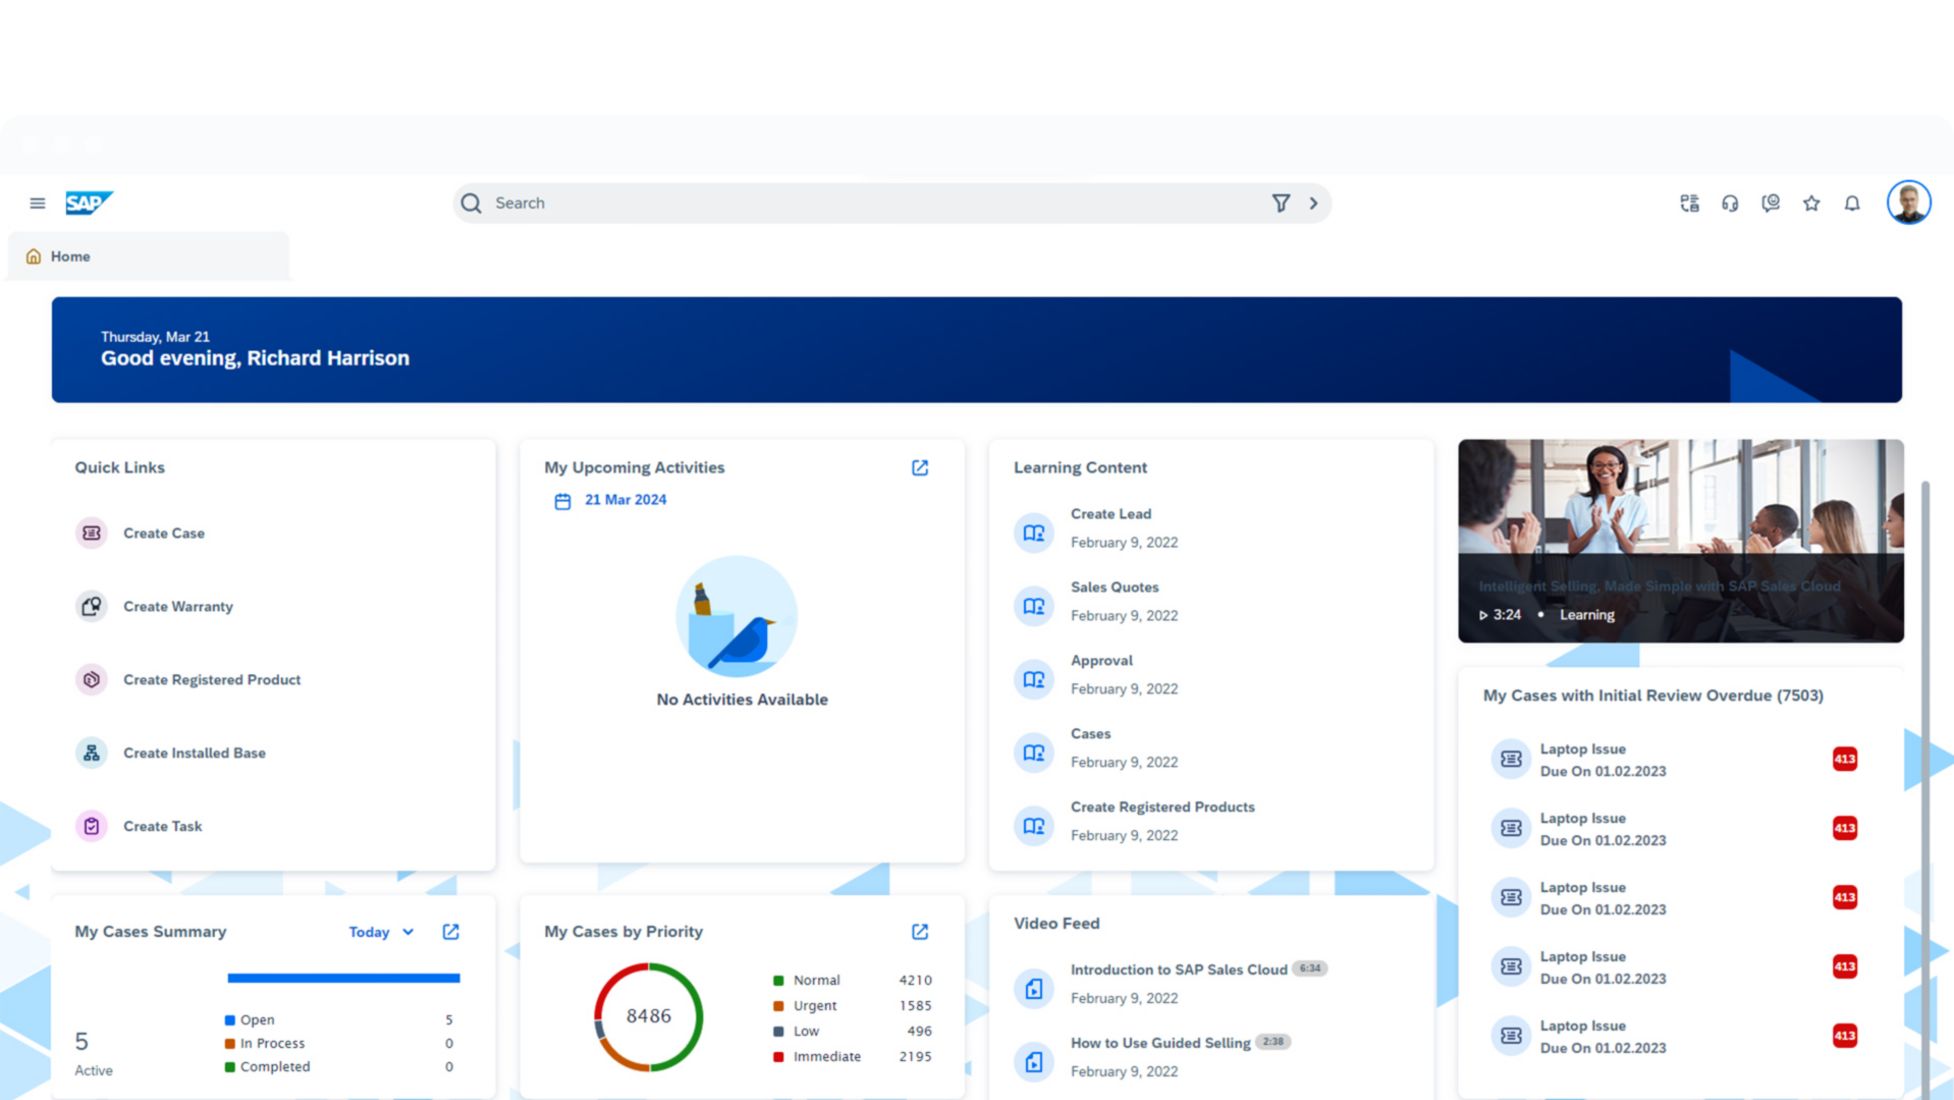Open the notifications bell
1954x1100 pixels.
pos(1852,203)
